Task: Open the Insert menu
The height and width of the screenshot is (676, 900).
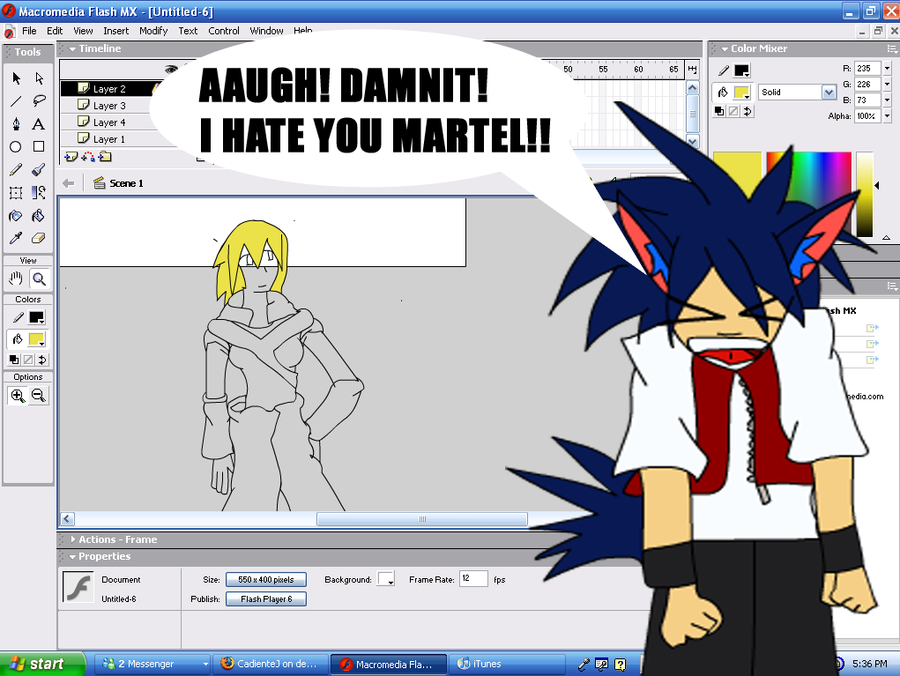Action: [x=116, y=31]
